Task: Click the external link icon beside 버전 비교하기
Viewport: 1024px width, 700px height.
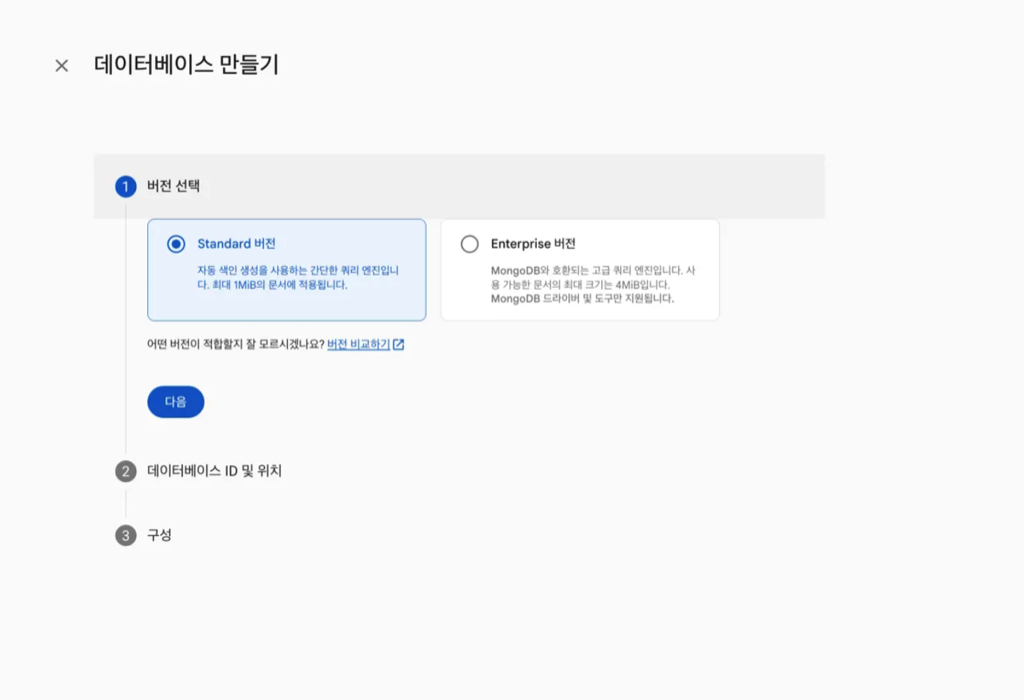Action: pos(399,345)
